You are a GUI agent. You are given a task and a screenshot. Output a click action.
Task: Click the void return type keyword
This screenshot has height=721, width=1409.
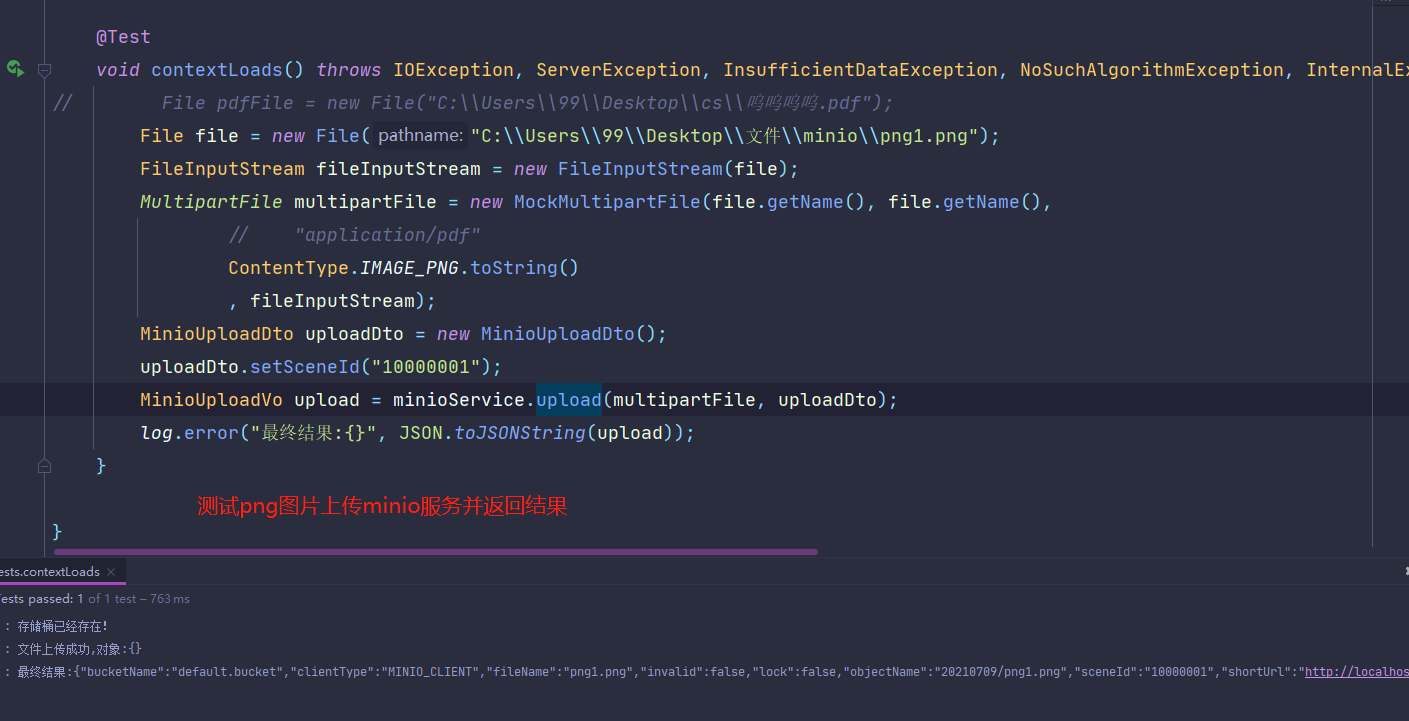(118, 70)
